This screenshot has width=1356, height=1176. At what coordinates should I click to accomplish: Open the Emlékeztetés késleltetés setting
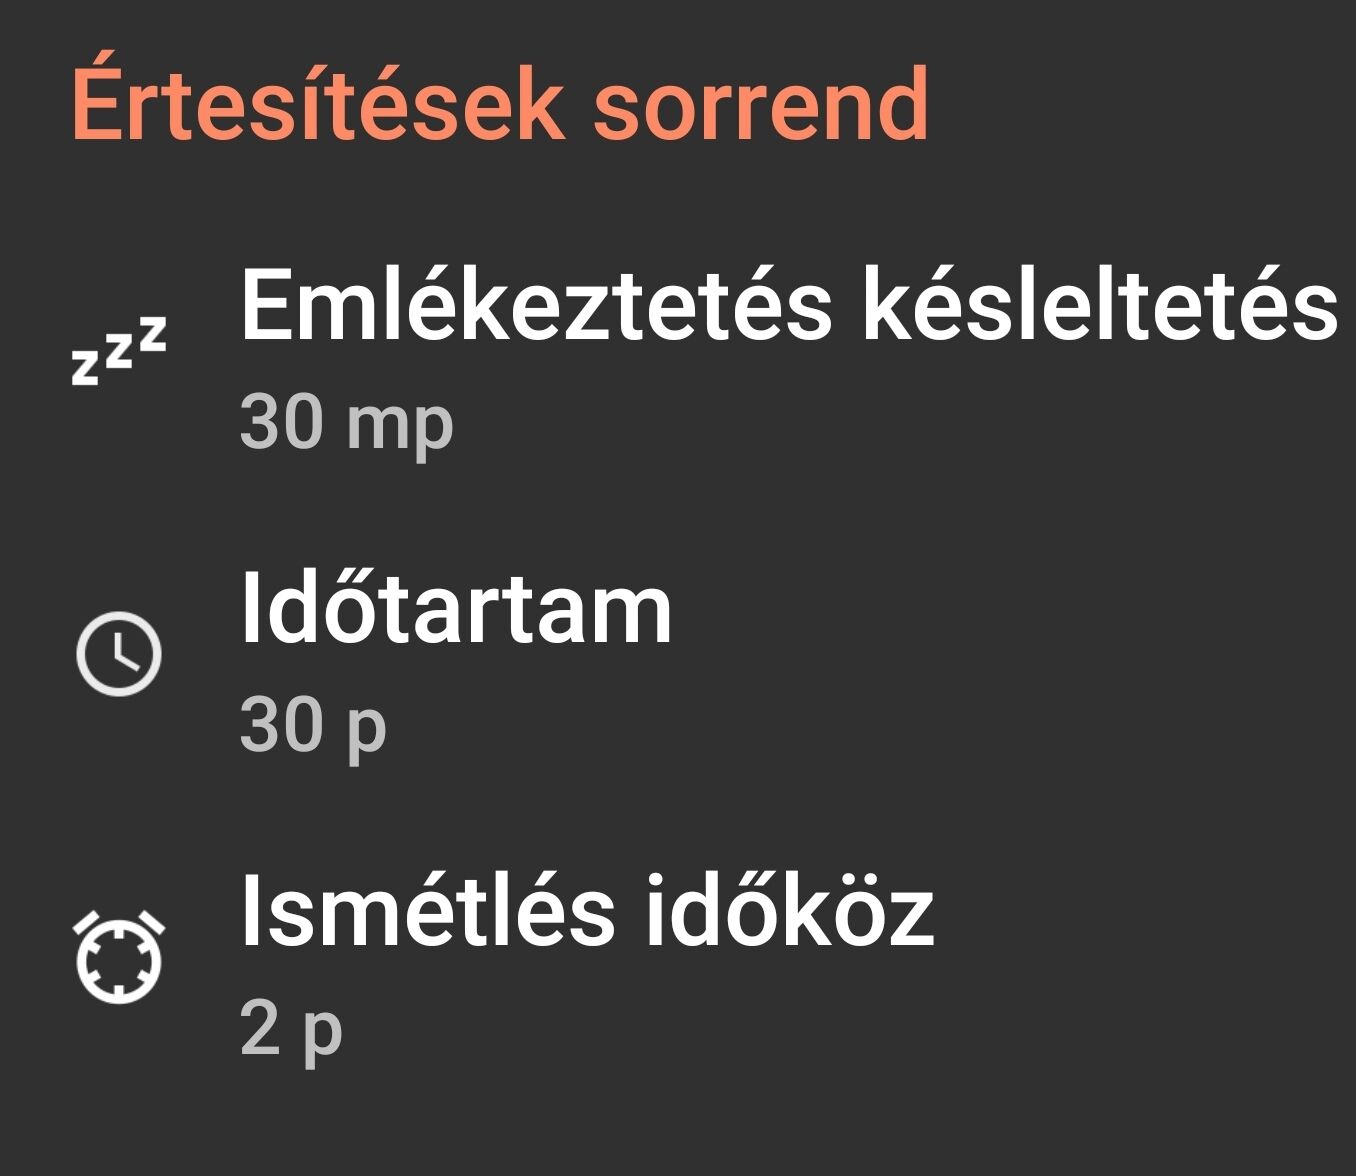(787, 305)
